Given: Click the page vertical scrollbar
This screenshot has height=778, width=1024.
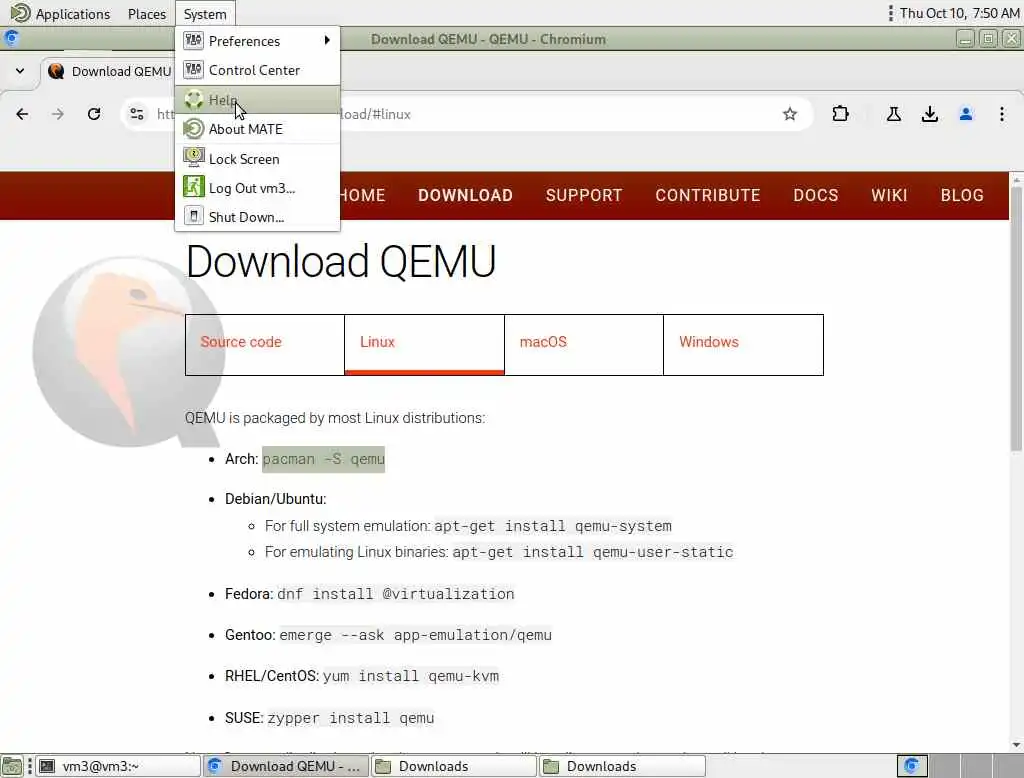Looking at the screenshot, I should [1016, 319].
